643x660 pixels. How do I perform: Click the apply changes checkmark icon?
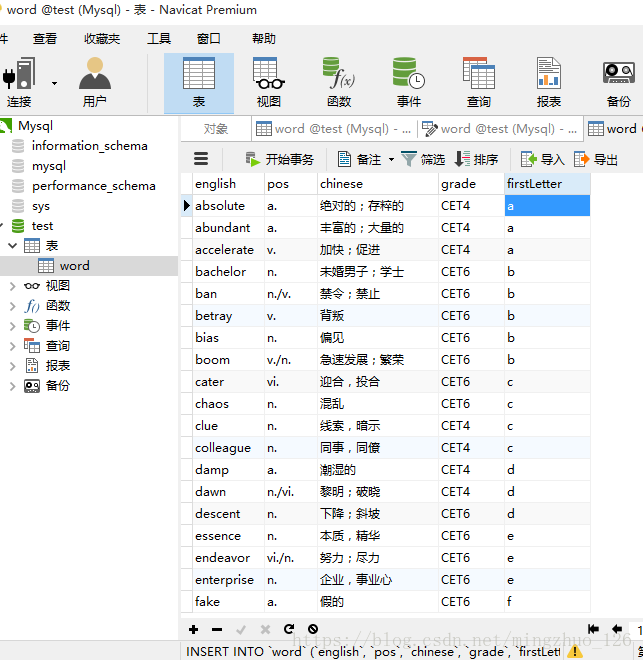click(241, 630)
